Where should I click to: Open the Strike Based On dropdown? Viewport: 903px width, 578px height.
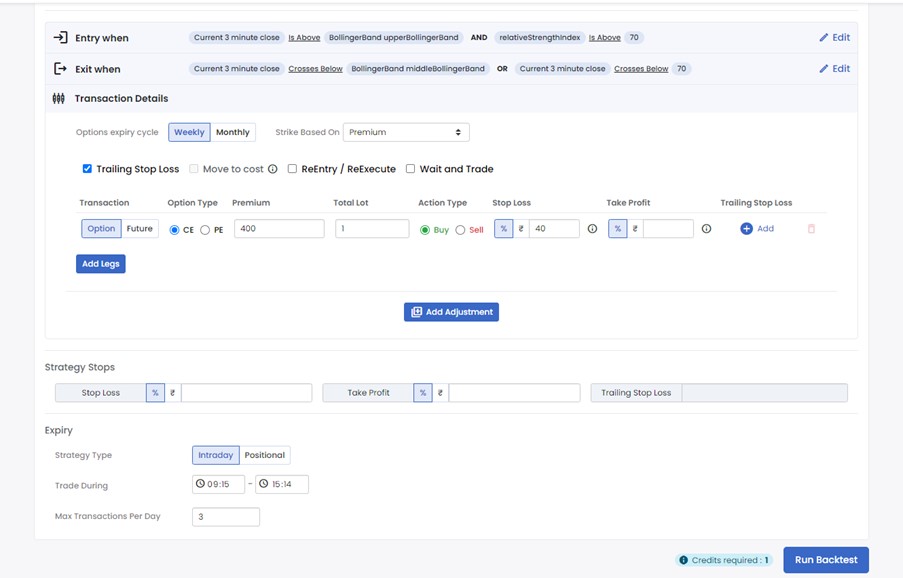click(405, 132)
